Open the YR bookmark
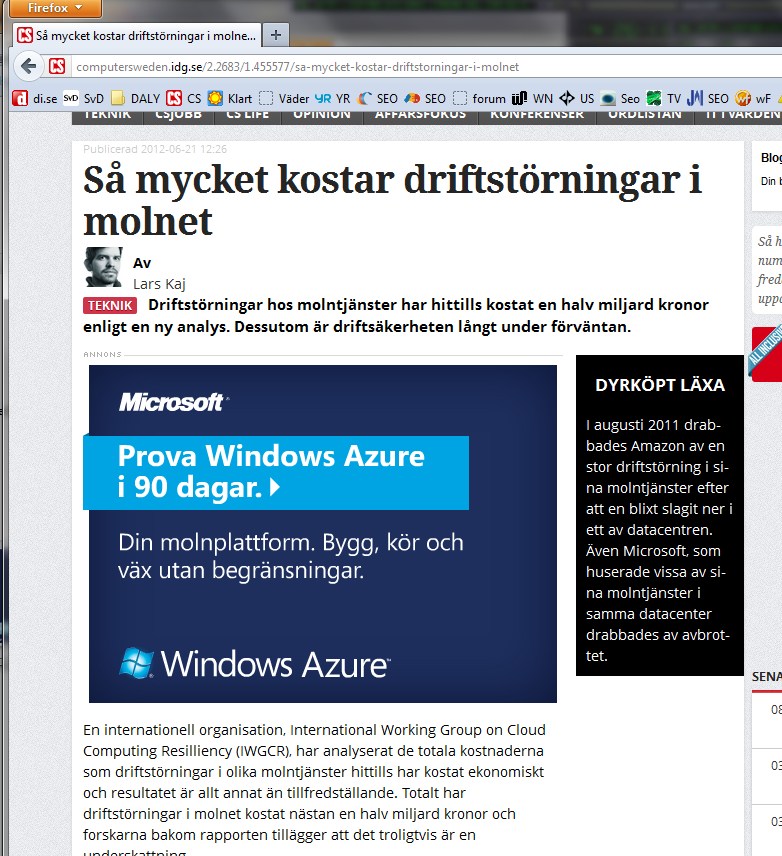The image size is (782, 856). coord(333,98)
